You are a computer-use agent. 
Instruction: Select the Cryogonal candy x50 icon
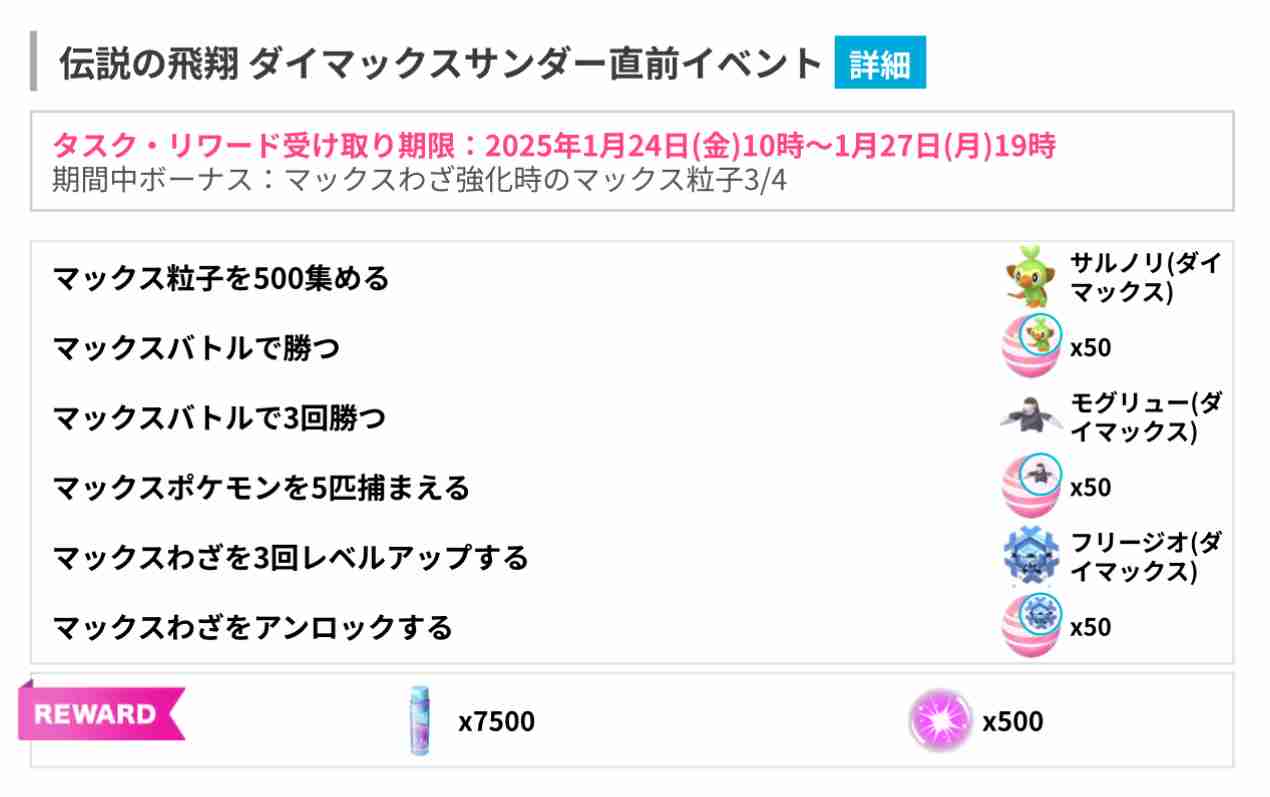point(1031,626)
